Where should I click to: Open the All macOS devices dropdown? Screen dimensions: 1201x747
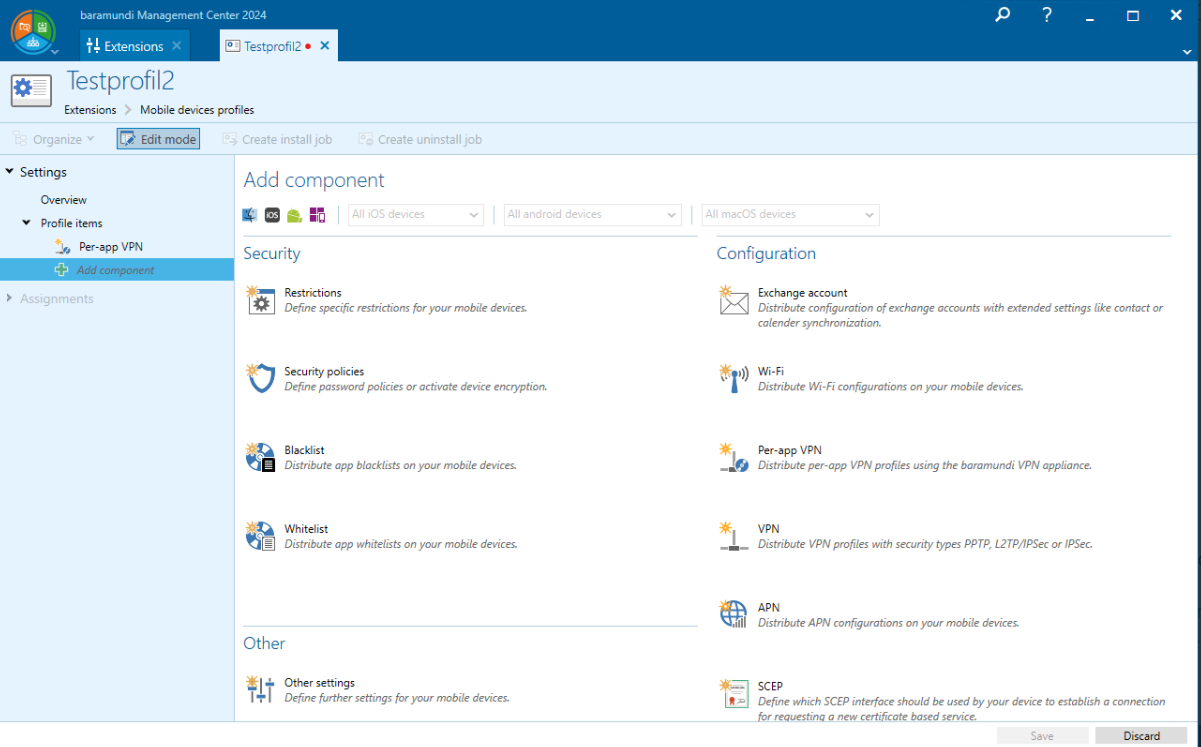click(790, 214)
